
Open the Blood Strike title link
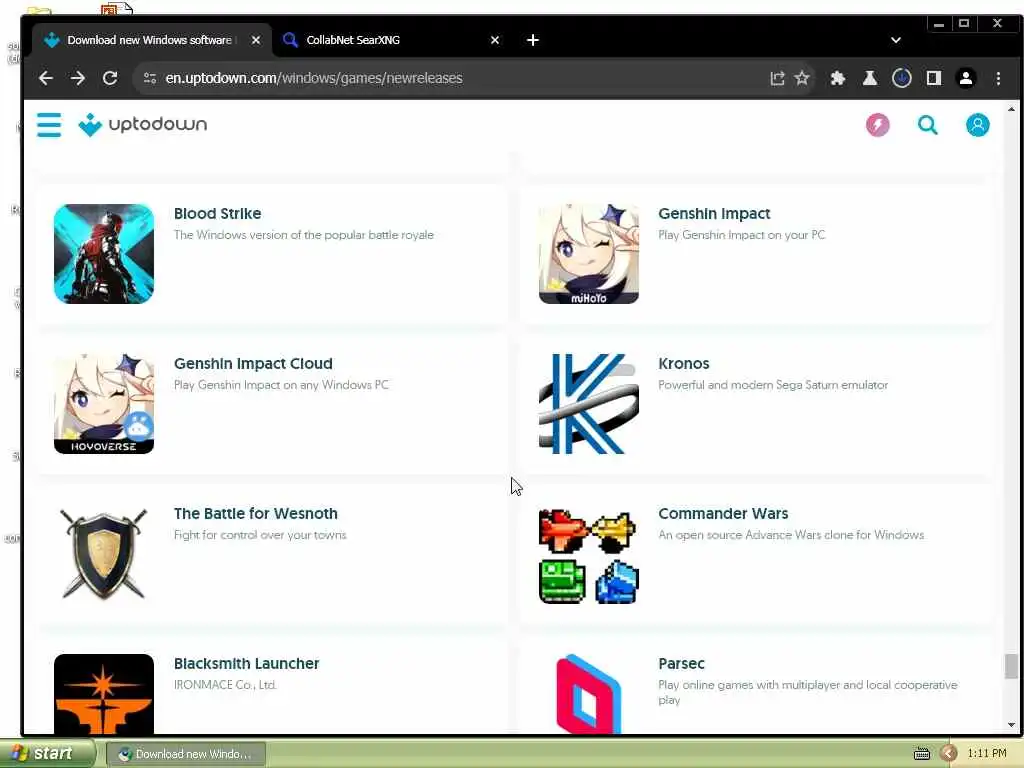coord(217,214)
